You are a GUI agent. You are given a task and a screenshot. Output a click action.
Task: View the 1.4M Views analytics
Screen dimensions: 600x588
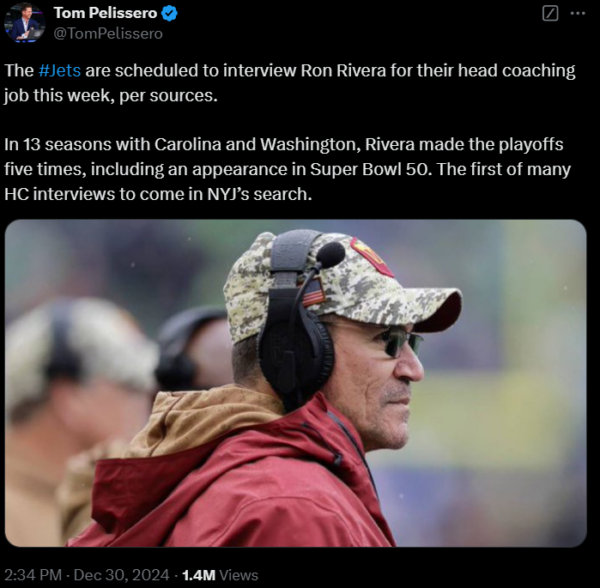(x=219, y=575)
